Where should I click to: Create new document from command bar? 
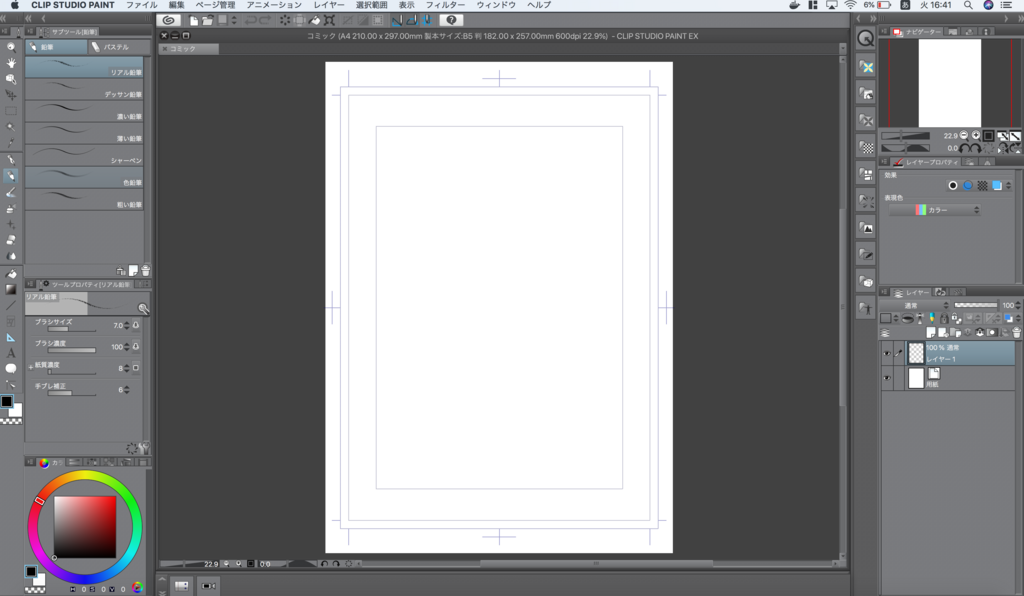194,20
